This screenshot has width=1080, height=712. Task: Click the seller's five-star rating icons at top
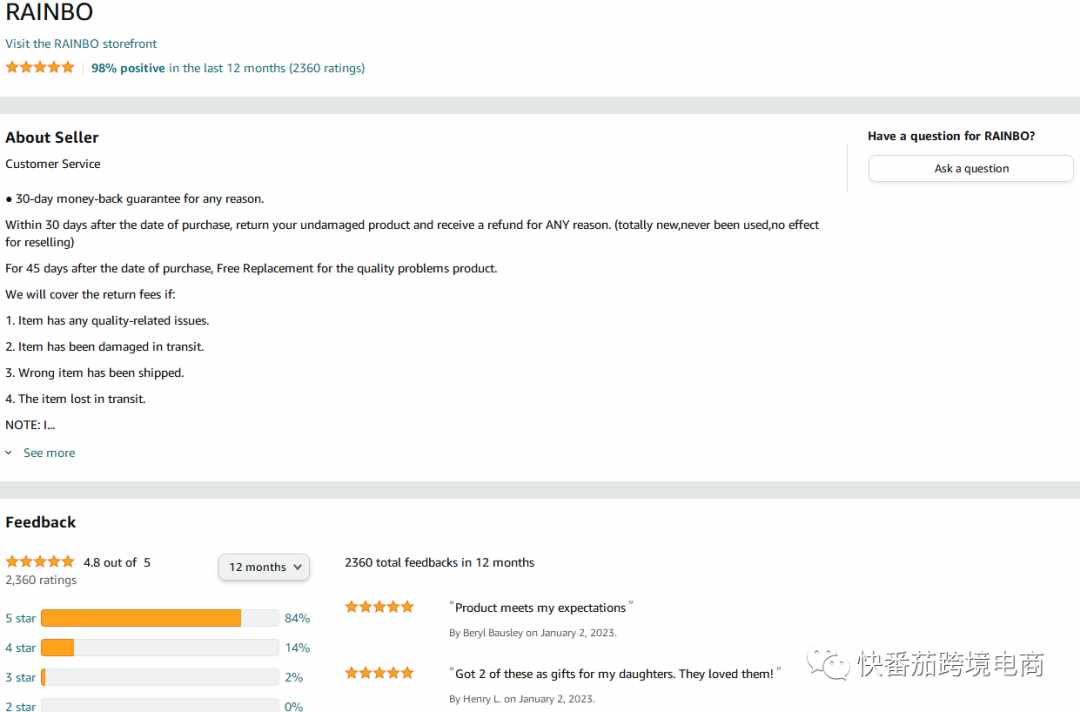click(40, 67)
